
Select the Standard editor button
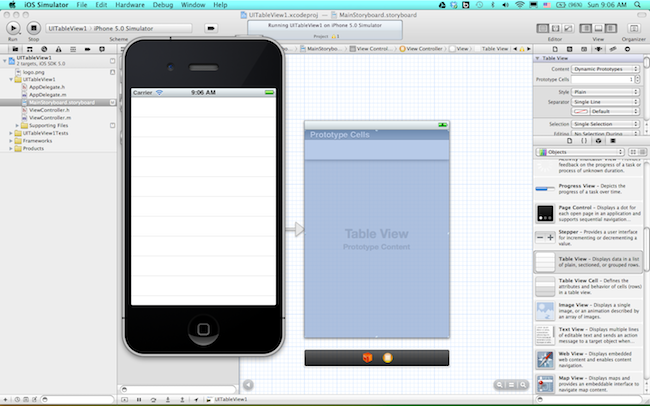point(543,28)
